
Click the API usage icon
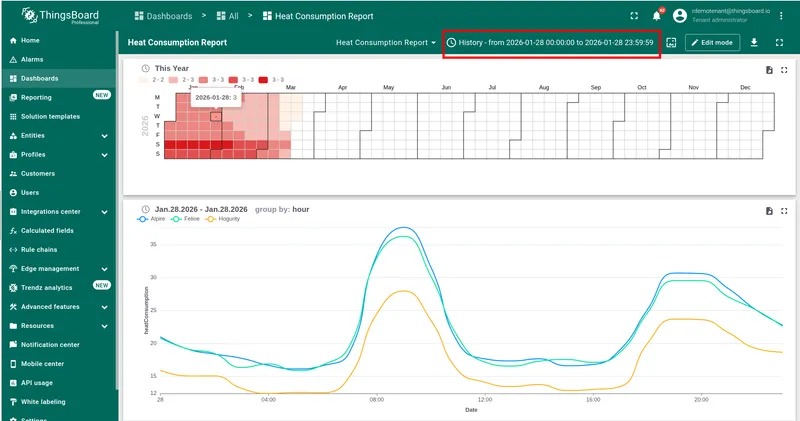(13, 383)
